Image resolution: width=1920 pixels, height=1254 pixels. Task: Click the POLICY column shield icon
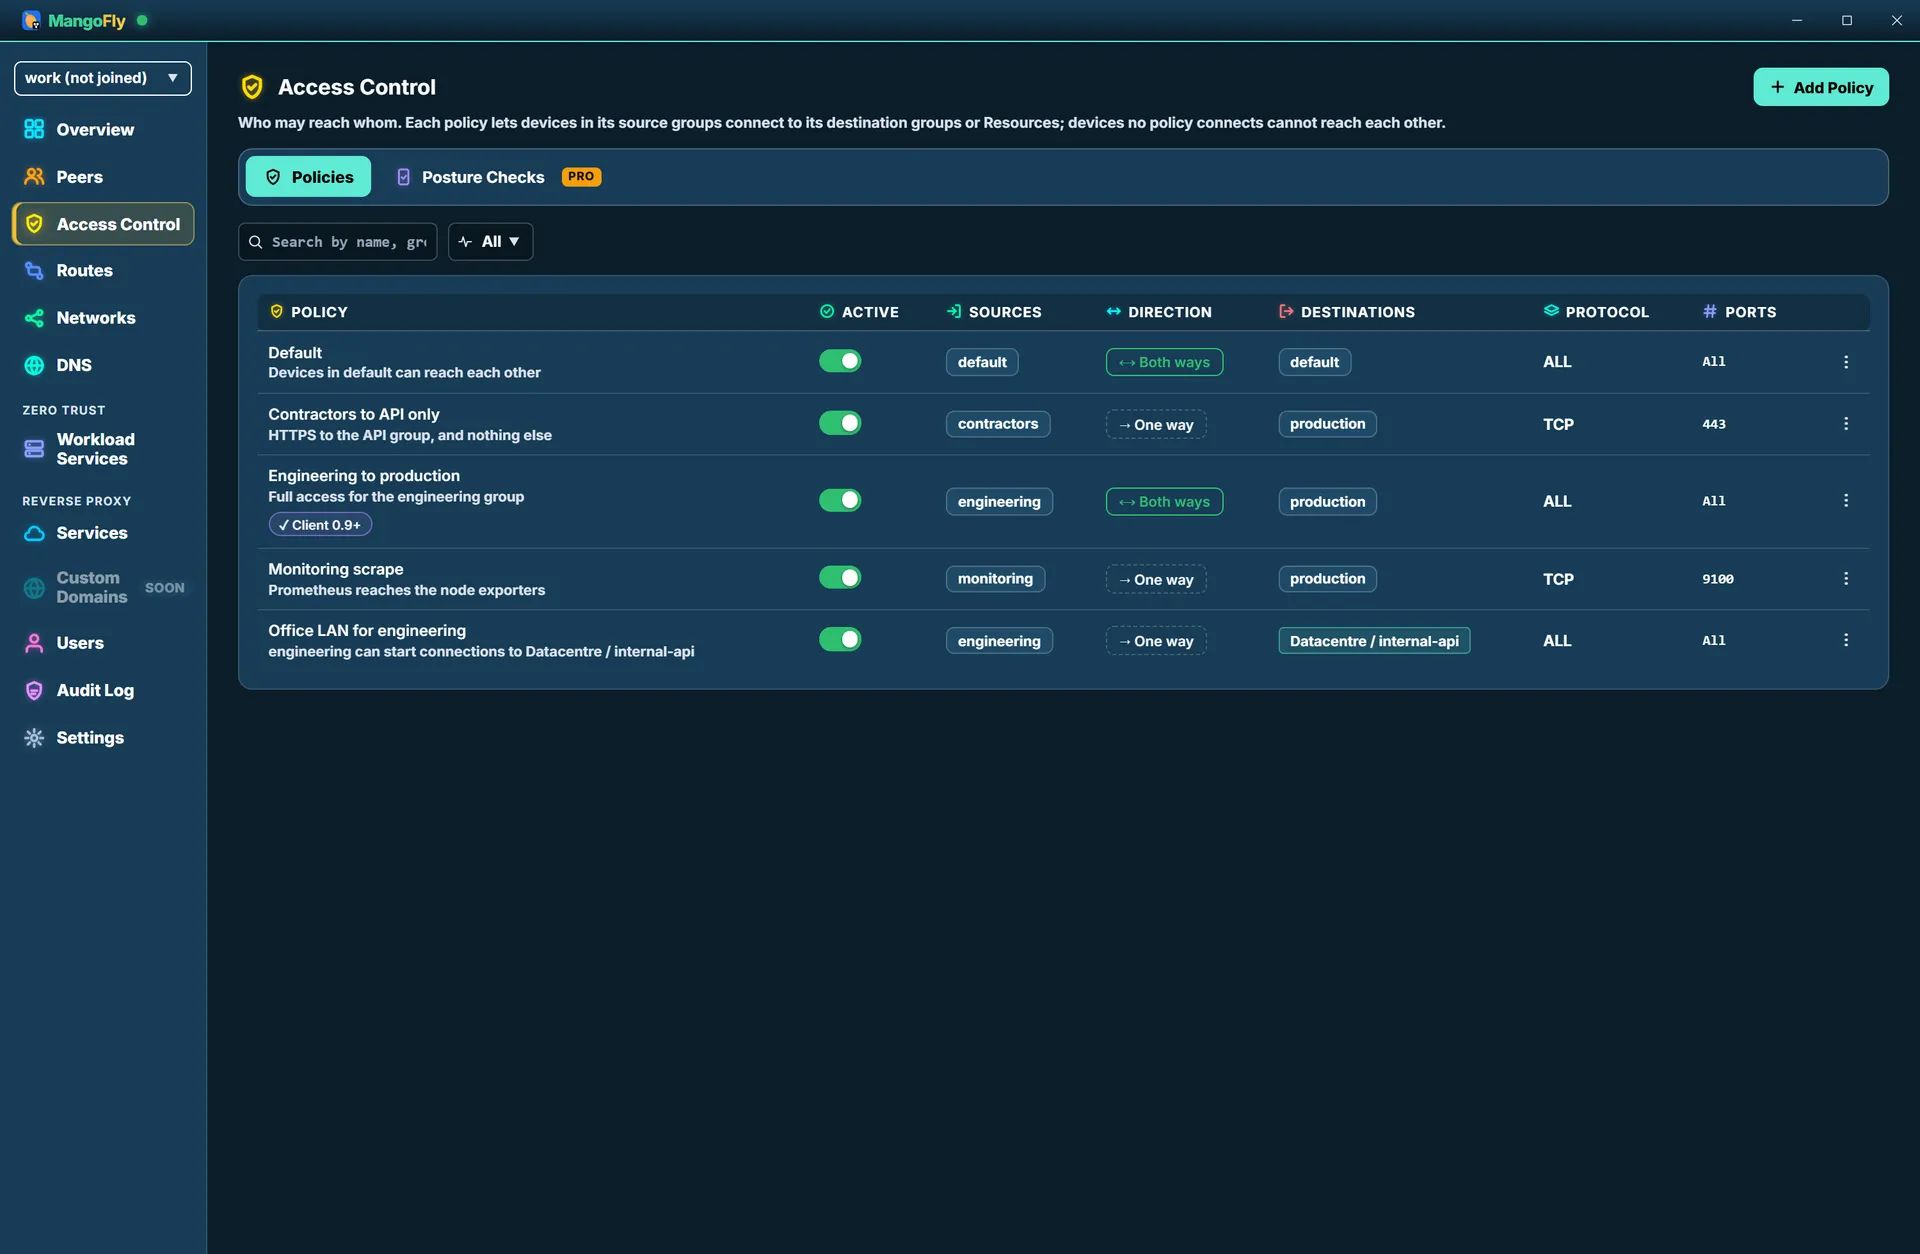pyautogui.click(x=277, y=311)
